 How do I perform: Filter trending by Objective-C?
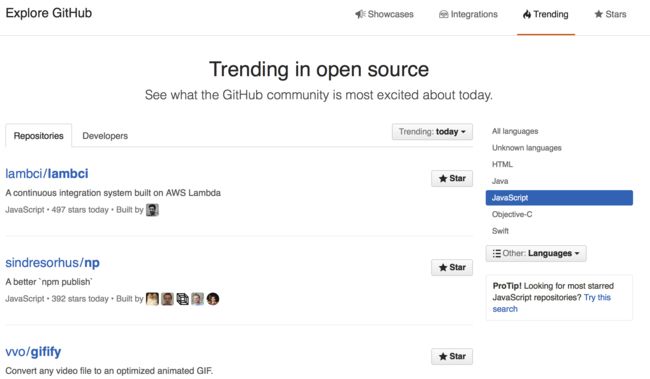pyautogui.click(x=512, y=214)
